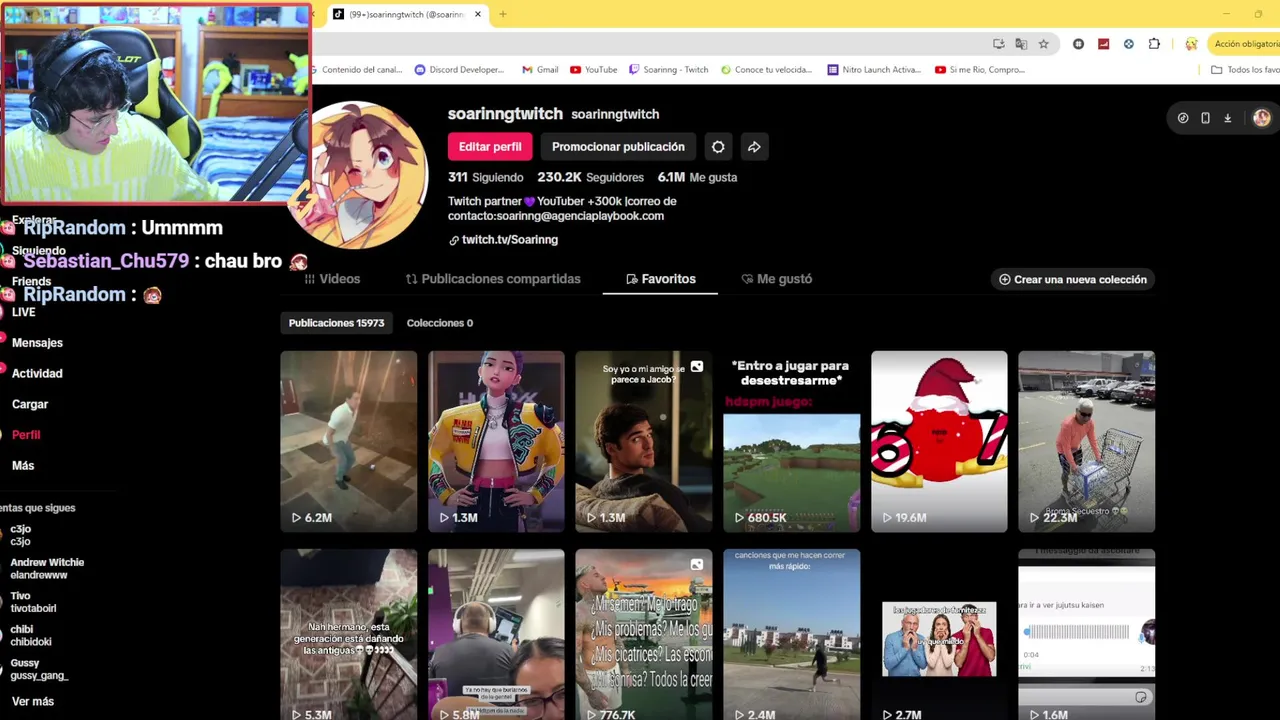The image size is (1280, 720).
Task: Open Cargar in the sidebar
Action: pos(30,404)
